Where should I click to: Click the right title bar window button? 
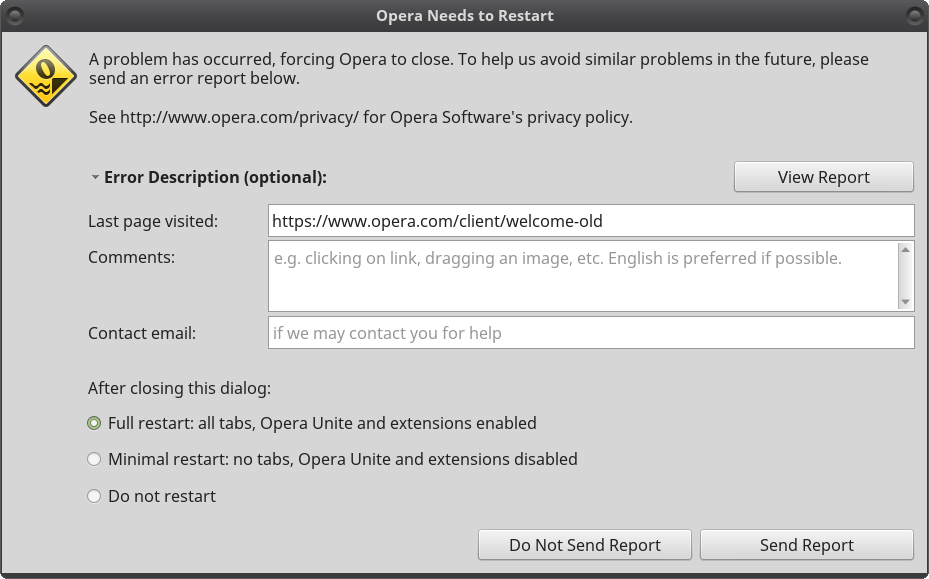point(915,15)
